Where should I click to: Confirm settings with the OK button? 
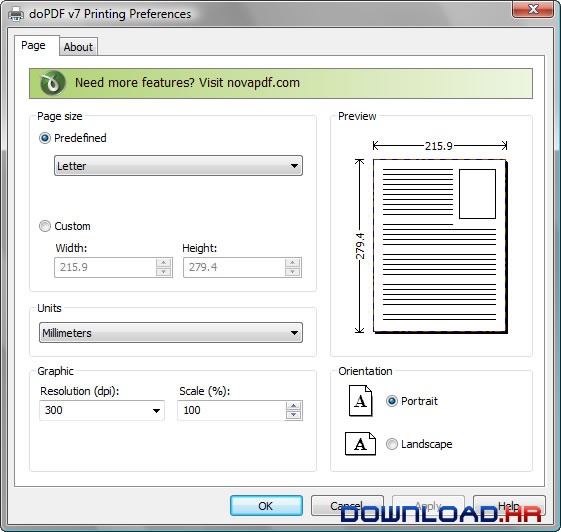click(x=266, y=506)
